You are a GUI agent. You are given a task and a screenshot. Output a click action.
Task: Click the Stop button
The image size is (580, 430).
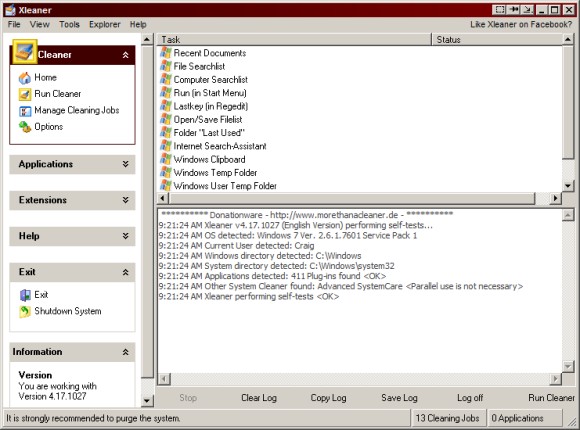[188, 398]
